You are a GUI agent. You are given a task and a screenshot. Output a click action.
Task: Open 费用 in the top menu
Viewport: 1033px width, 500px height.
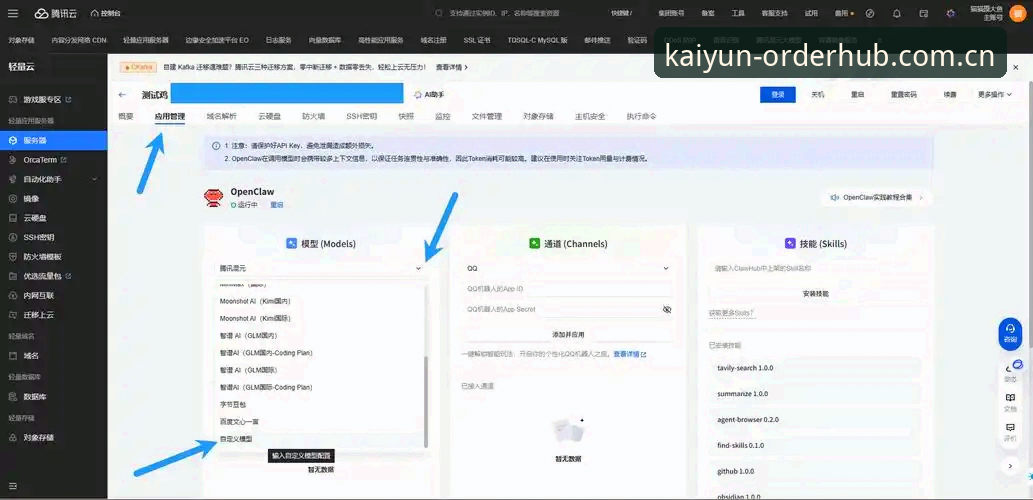[x=843, y=13]
